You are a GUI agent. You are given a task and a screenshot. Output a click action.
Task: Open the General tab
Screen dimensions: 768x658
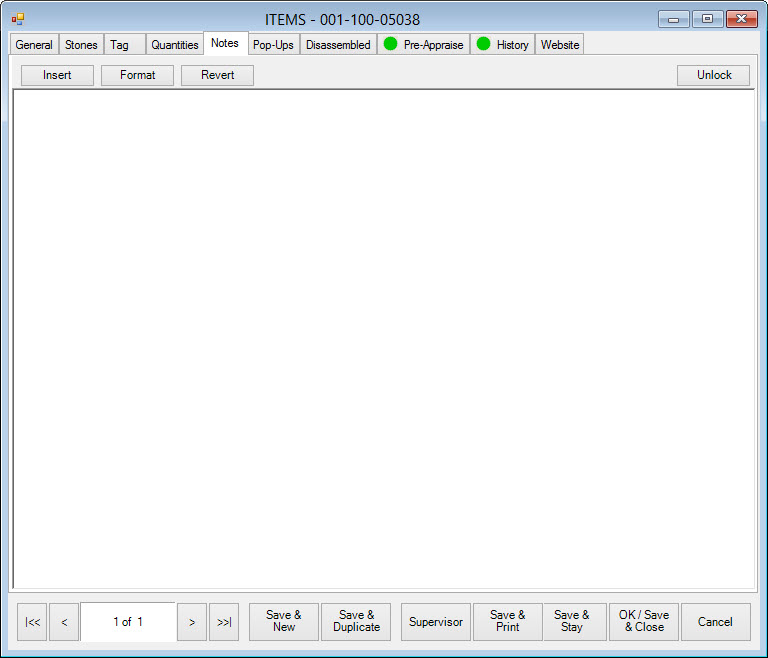[34, 45]
